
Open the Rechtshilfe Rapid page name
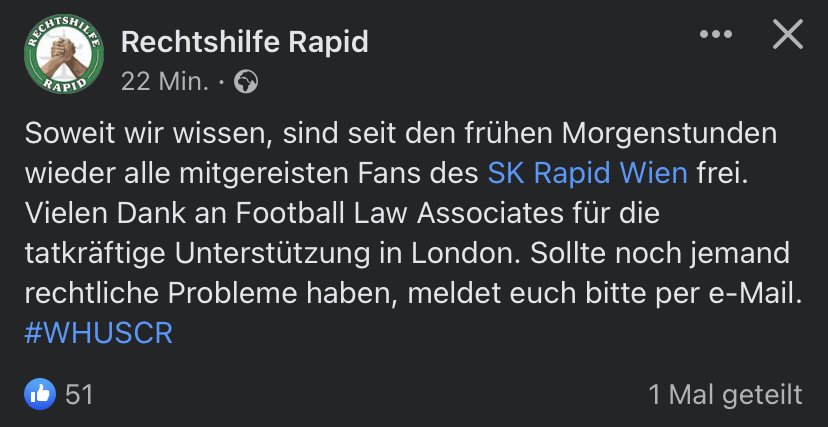(x=244, y=42)
